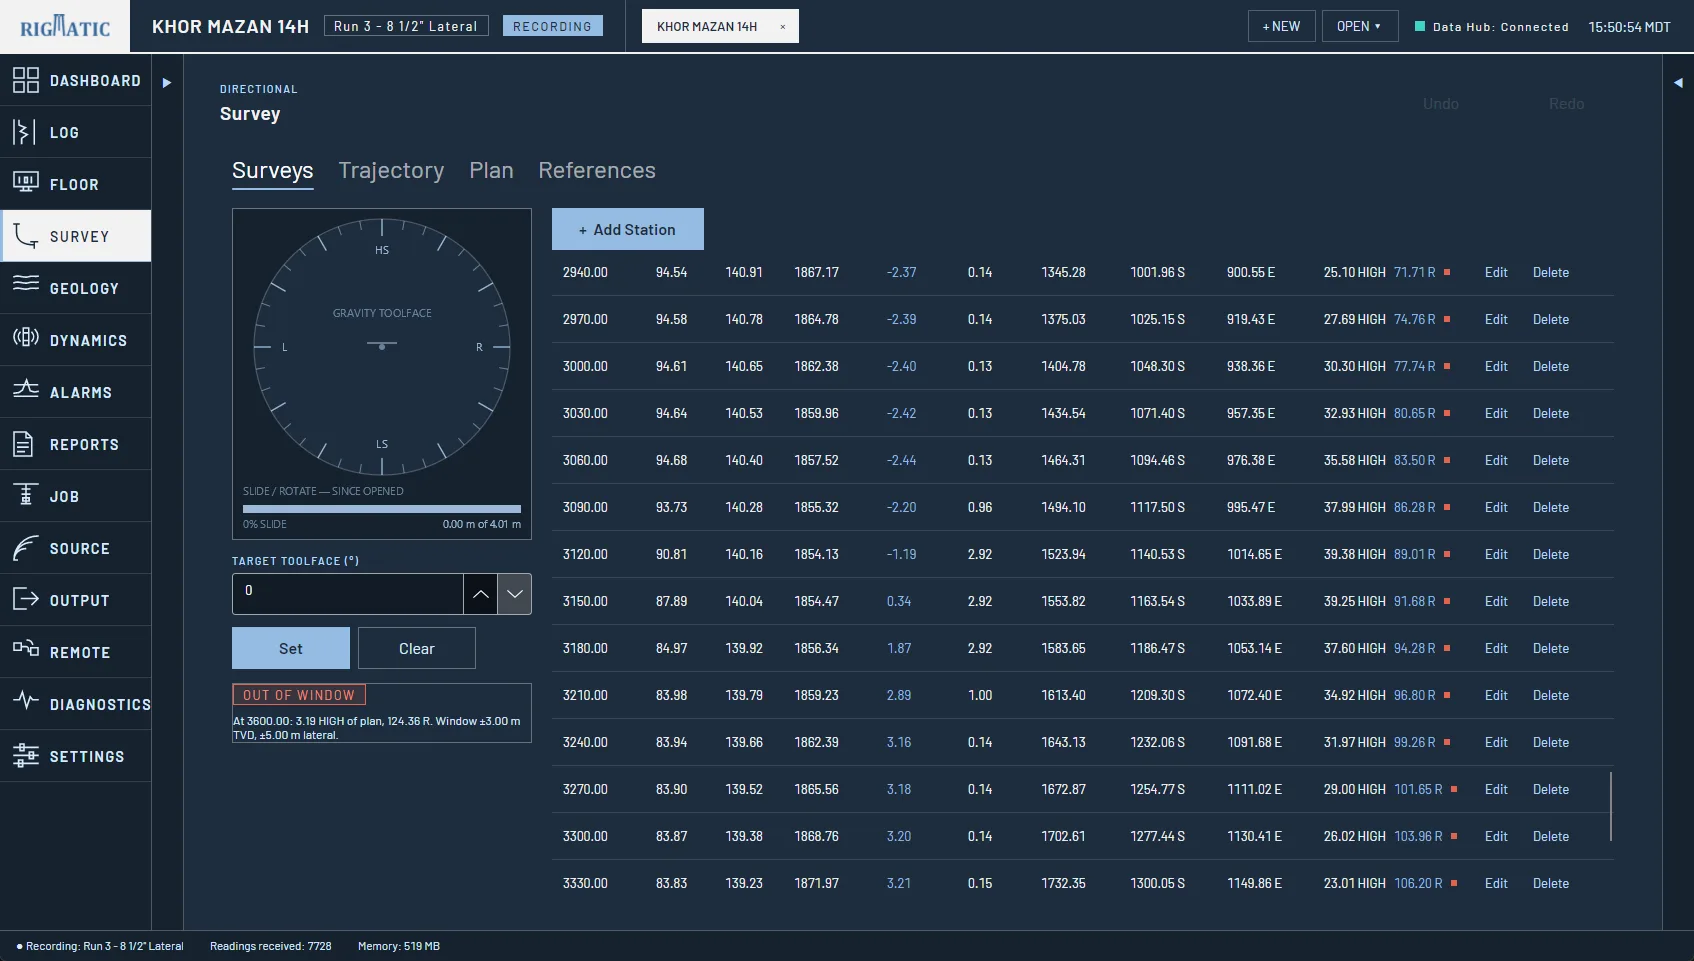Click the Add Station button
This screenshot has width=1694, height=961.
click(628, 229)
